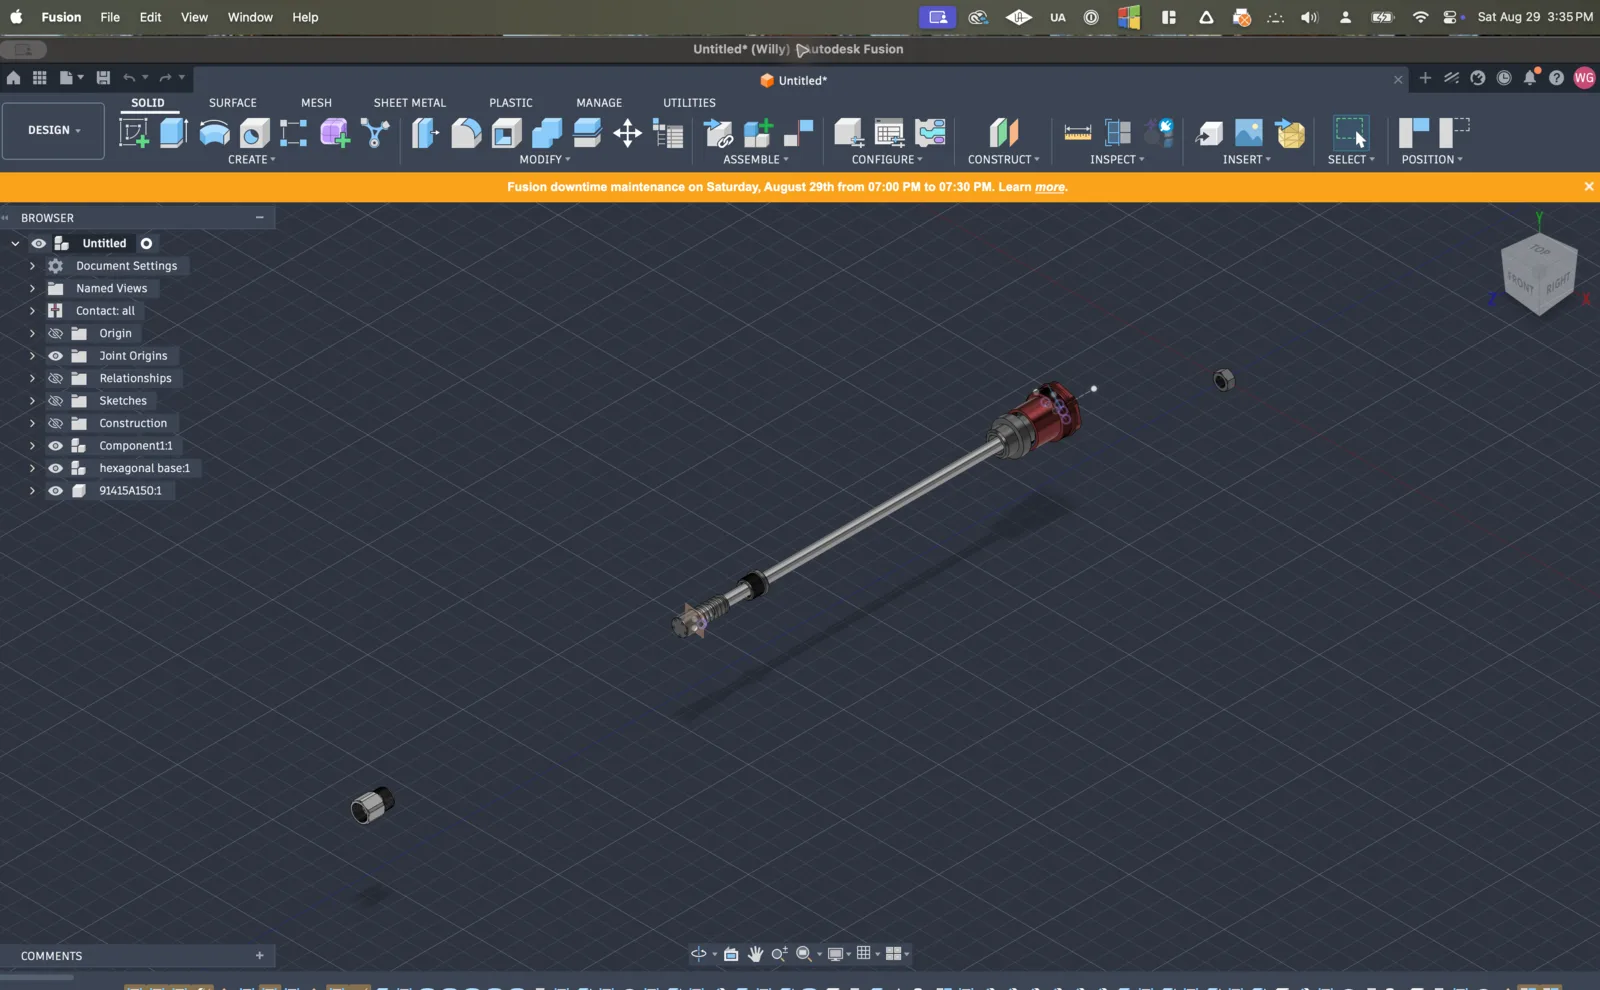Choose the Extrude tool icon
The image size is (1600, 990).
(x=174, y=133)
